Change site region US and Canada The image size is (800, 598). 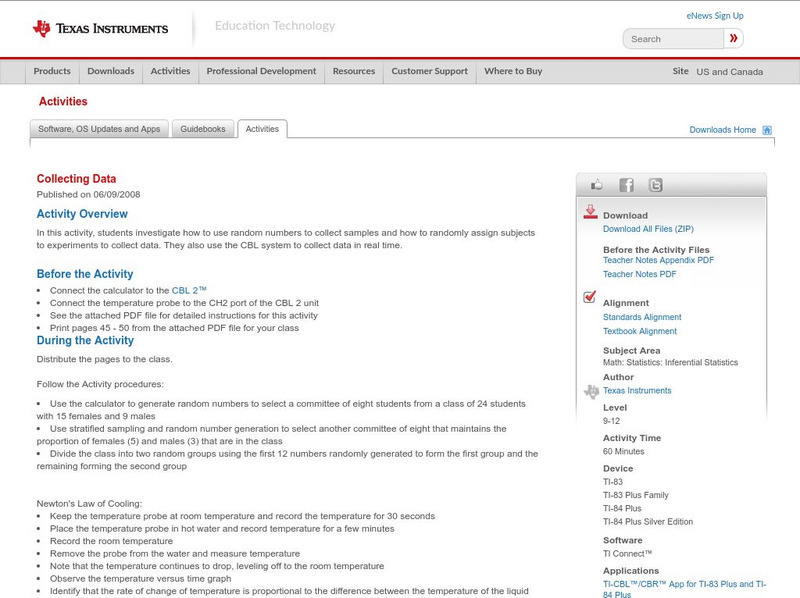[x=730, y=72]
